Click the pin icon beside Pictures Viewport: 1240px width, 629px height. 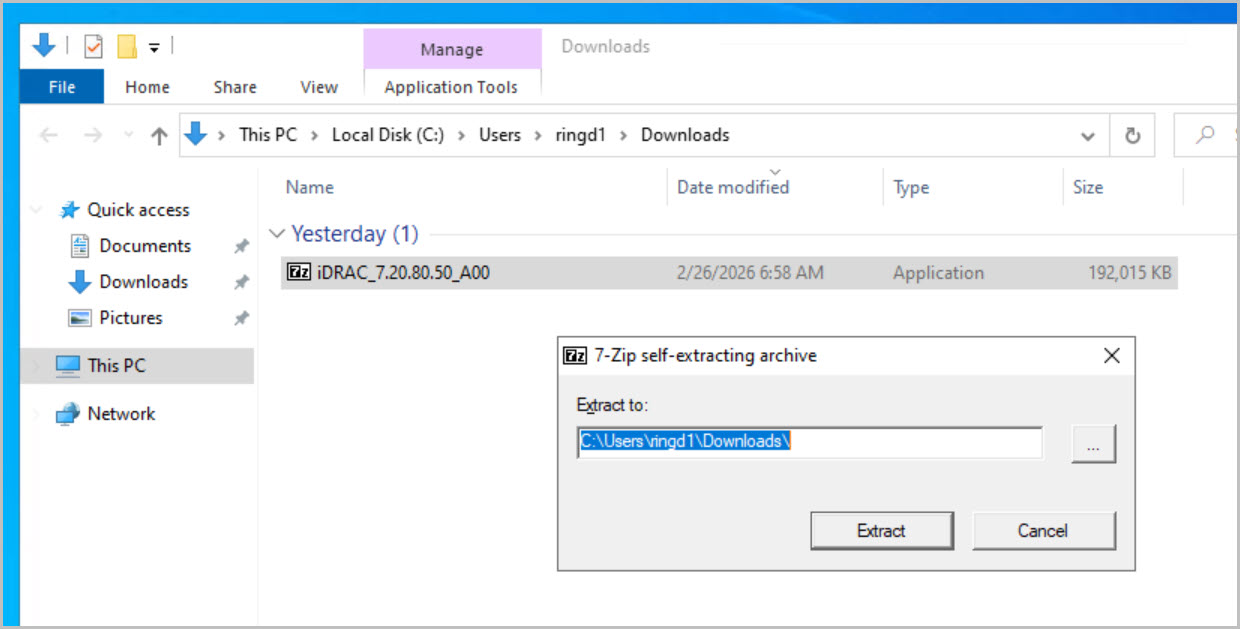pyautogui.click(x=241, y=318)
